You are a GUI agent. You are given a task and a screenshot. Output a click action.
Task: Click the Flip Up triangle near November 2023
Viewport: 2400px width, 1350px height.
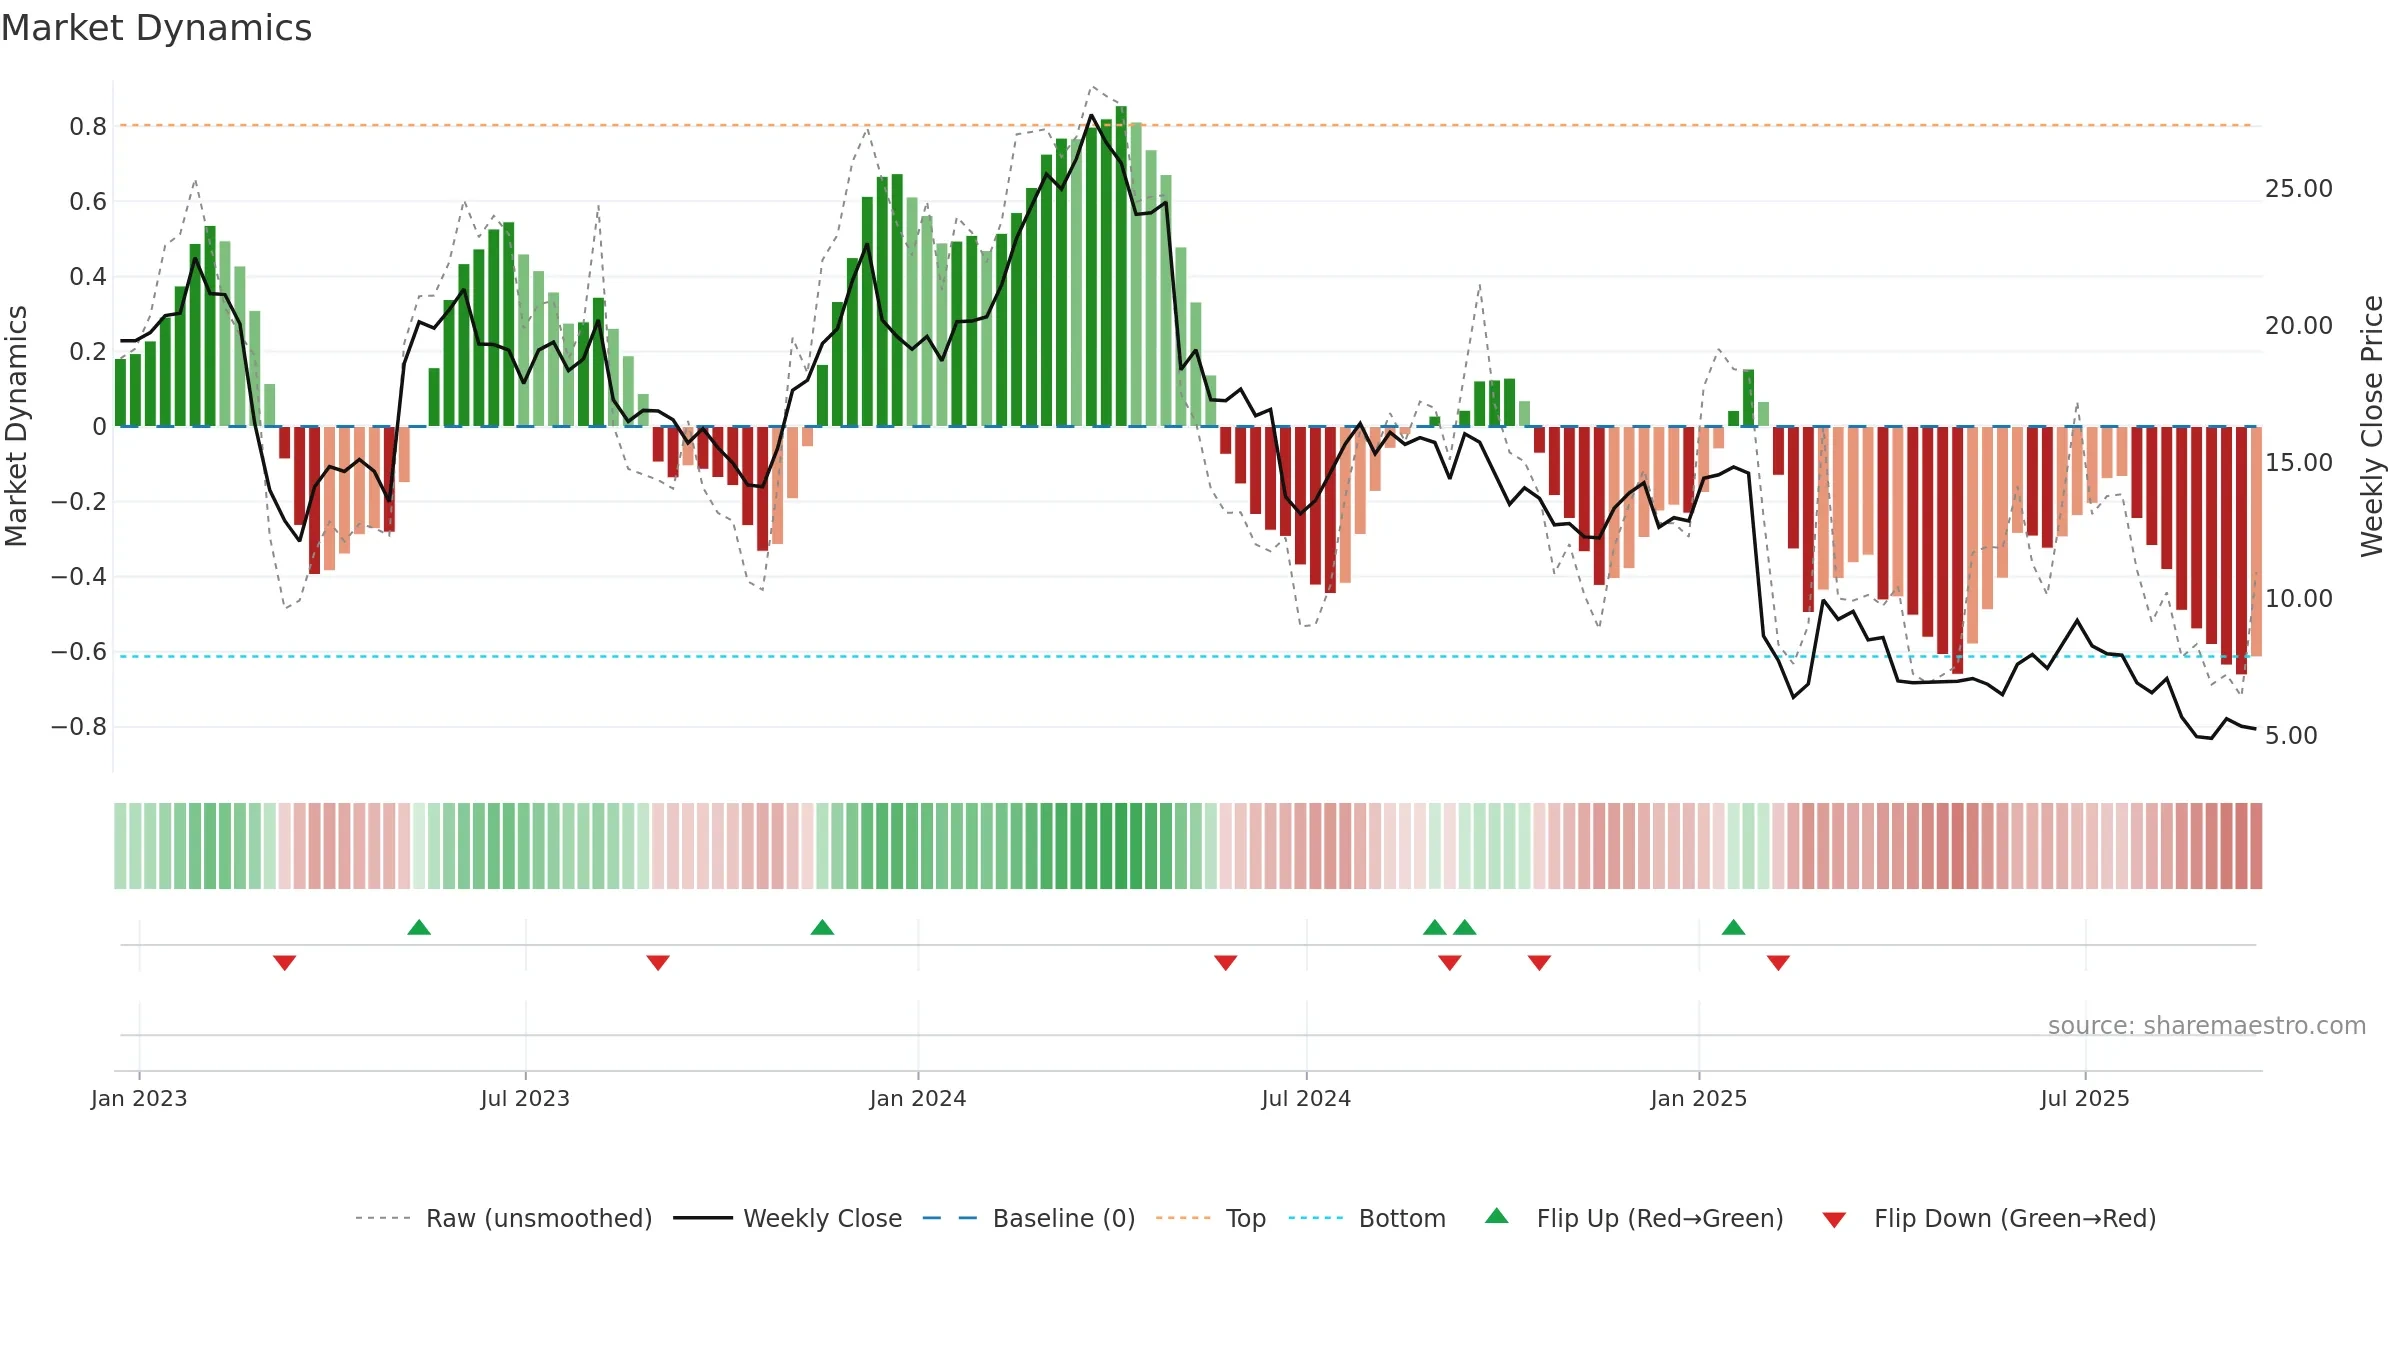822,927
